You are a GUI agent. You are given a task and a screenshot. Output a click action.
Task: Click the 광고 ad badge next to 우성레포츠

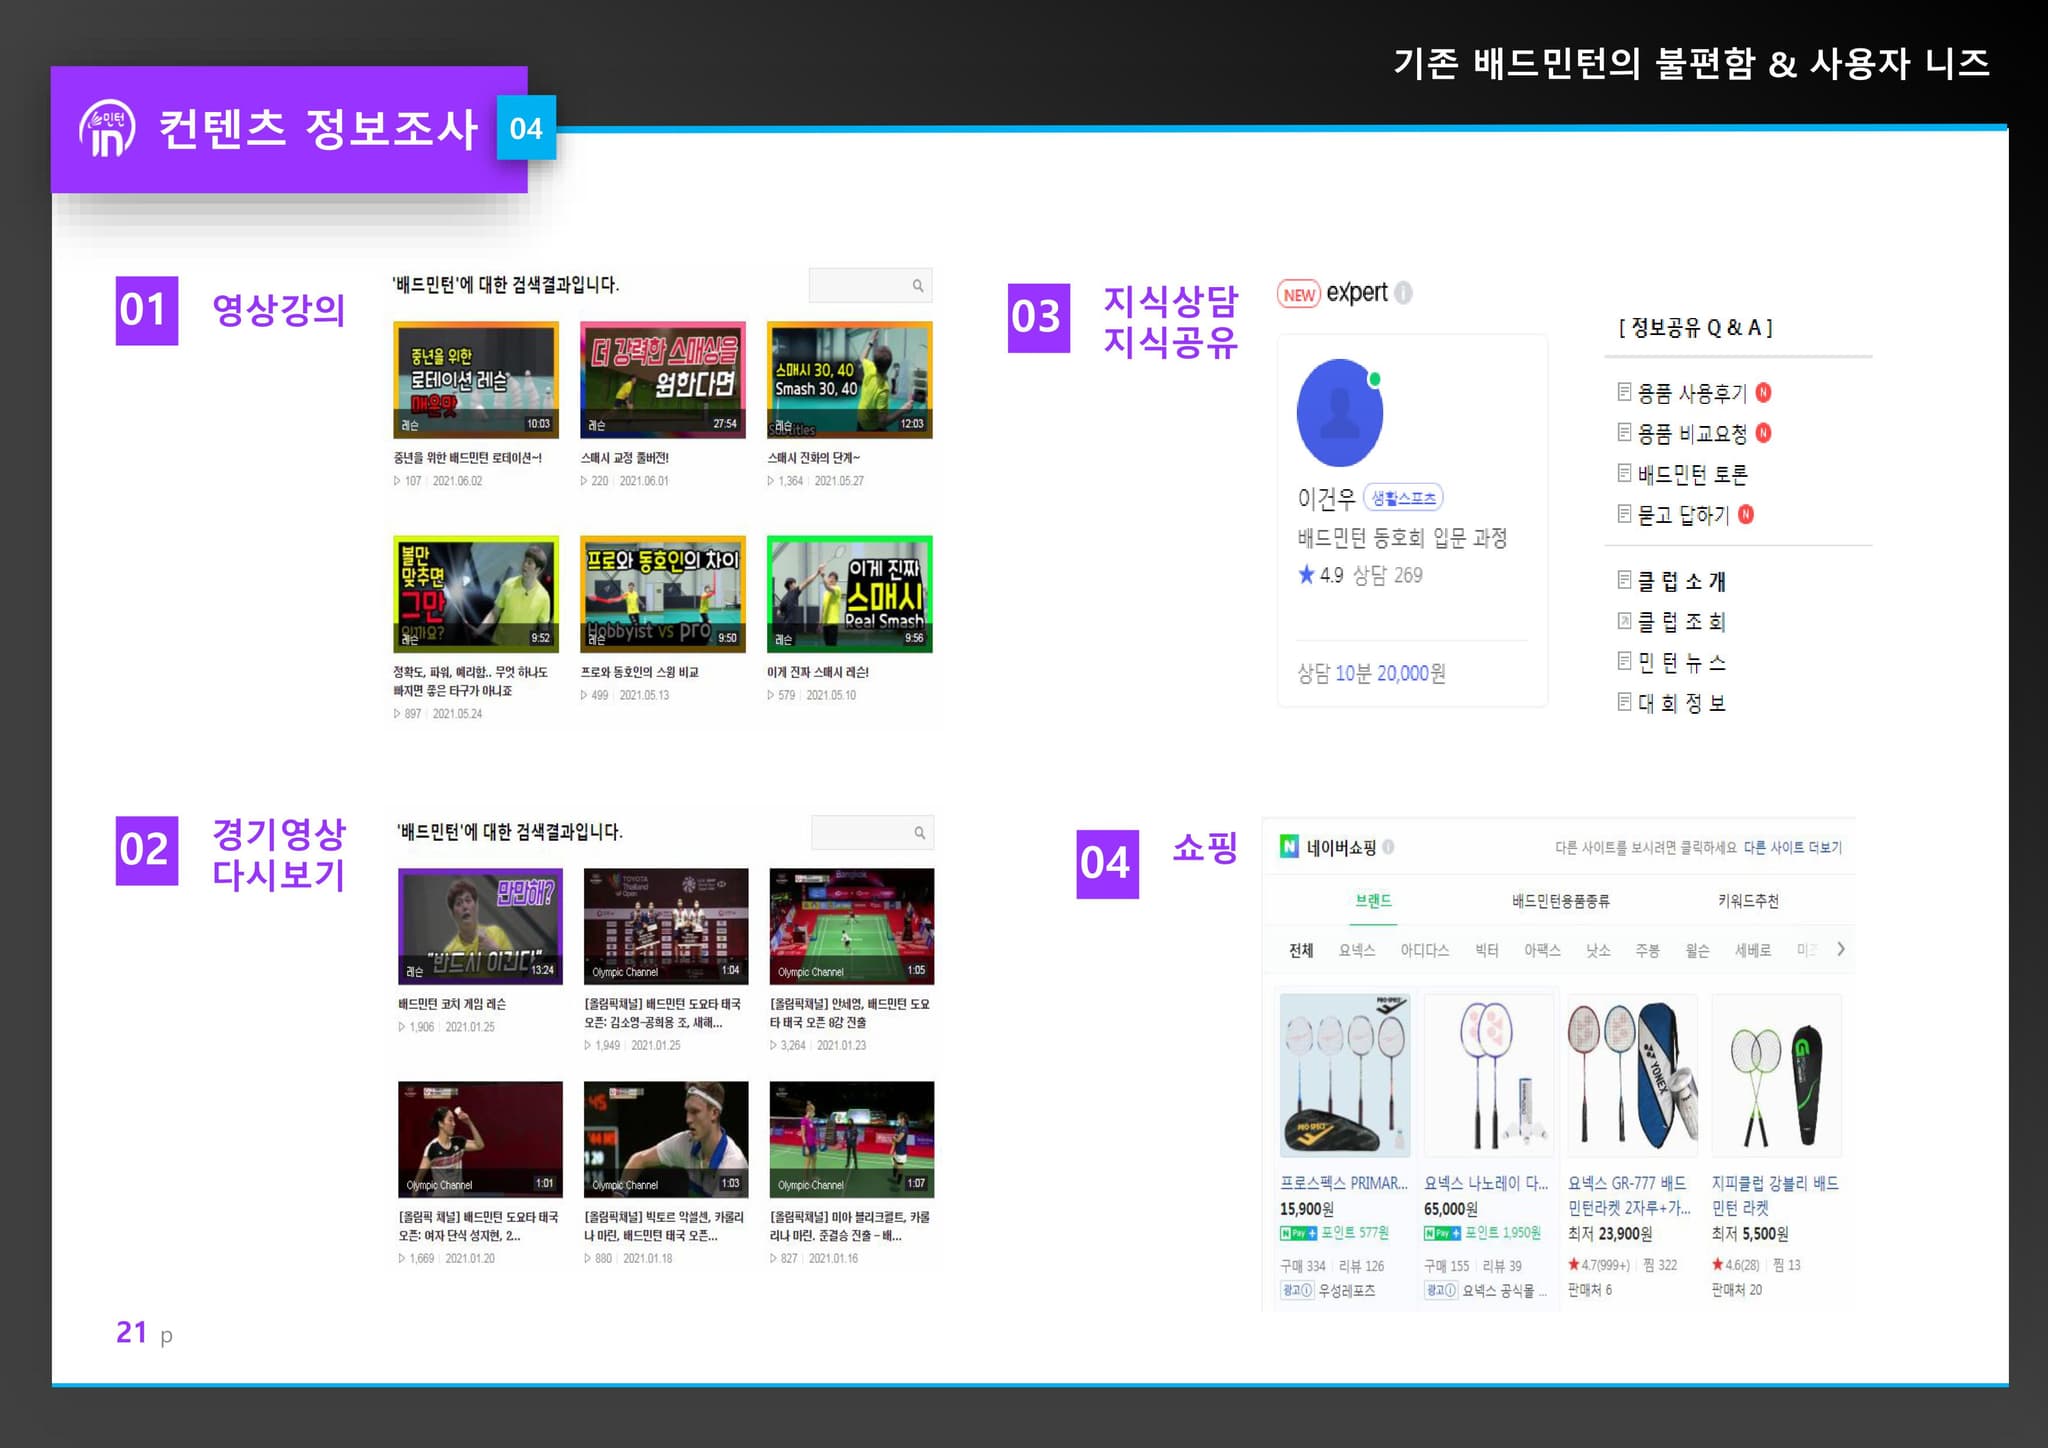pos(1296,1290)
